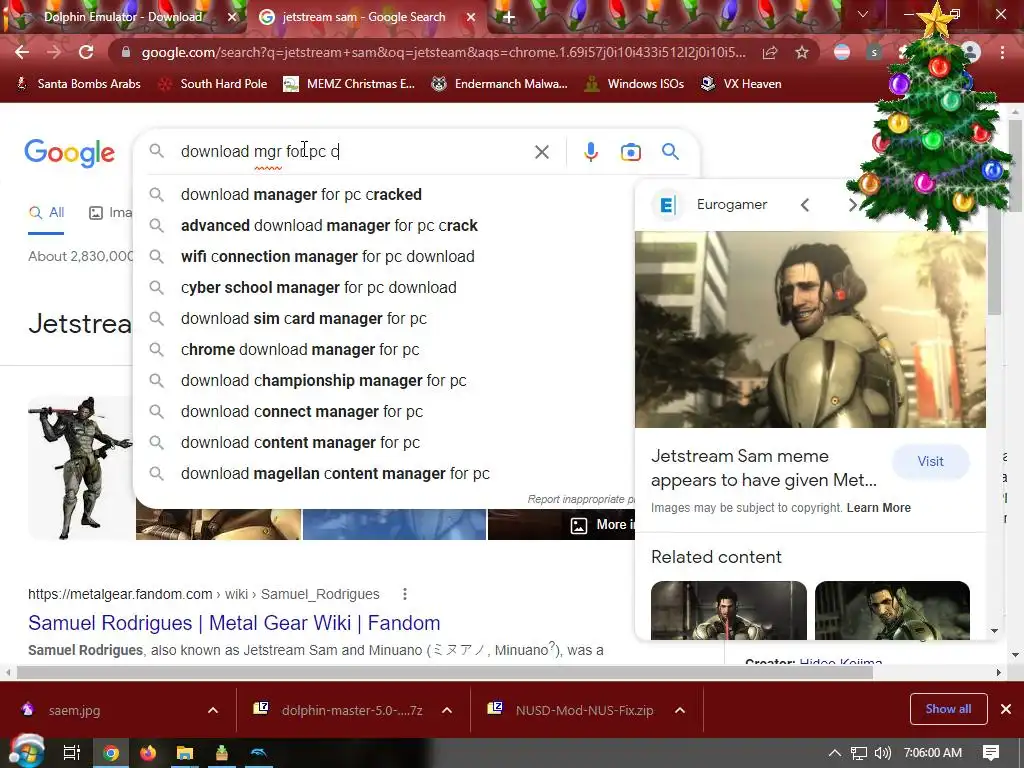Click the Visit button in image panel
This screenshot has width=1024, height=768.
pyautogui.click(x=930, y=461)
